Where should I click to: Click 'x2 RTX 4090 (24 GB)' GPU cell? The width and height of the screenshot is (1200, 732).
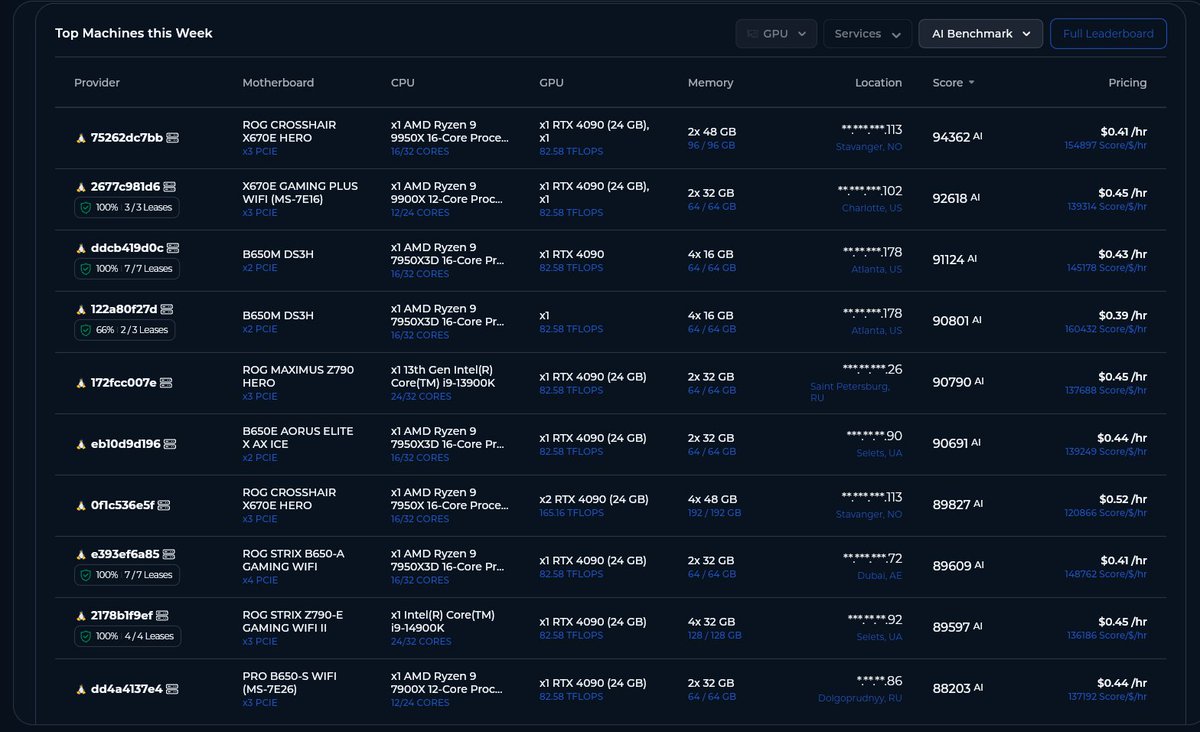pyautogui.click(x=593, y=499)
